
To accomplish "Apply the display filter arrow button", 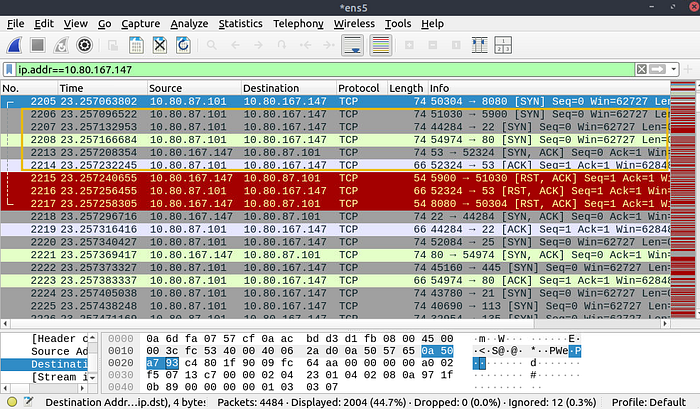I will coord(657,70).
